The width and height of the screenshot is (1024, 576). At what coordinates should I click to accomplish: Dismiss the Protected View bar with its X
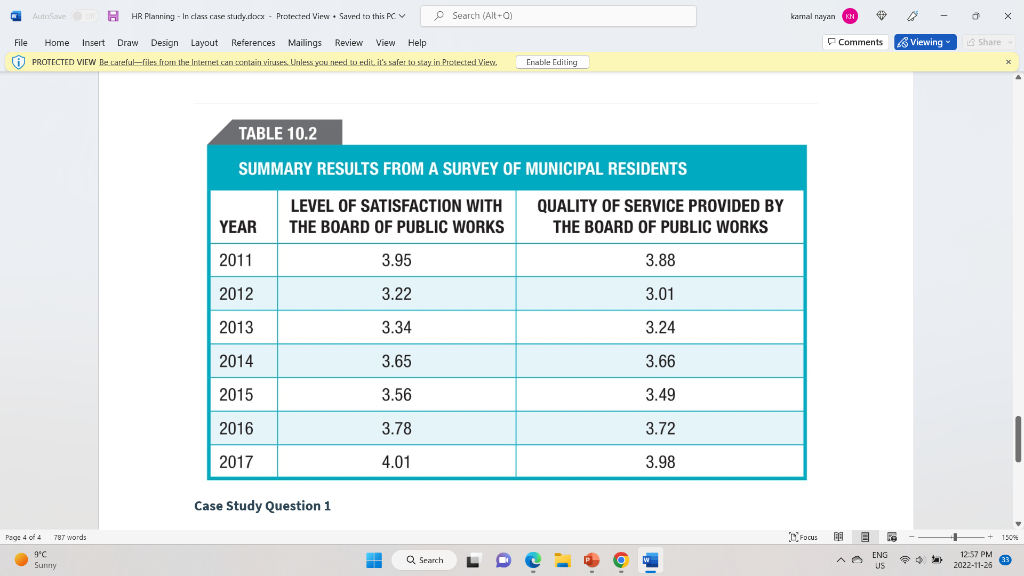pos(1008,62)
